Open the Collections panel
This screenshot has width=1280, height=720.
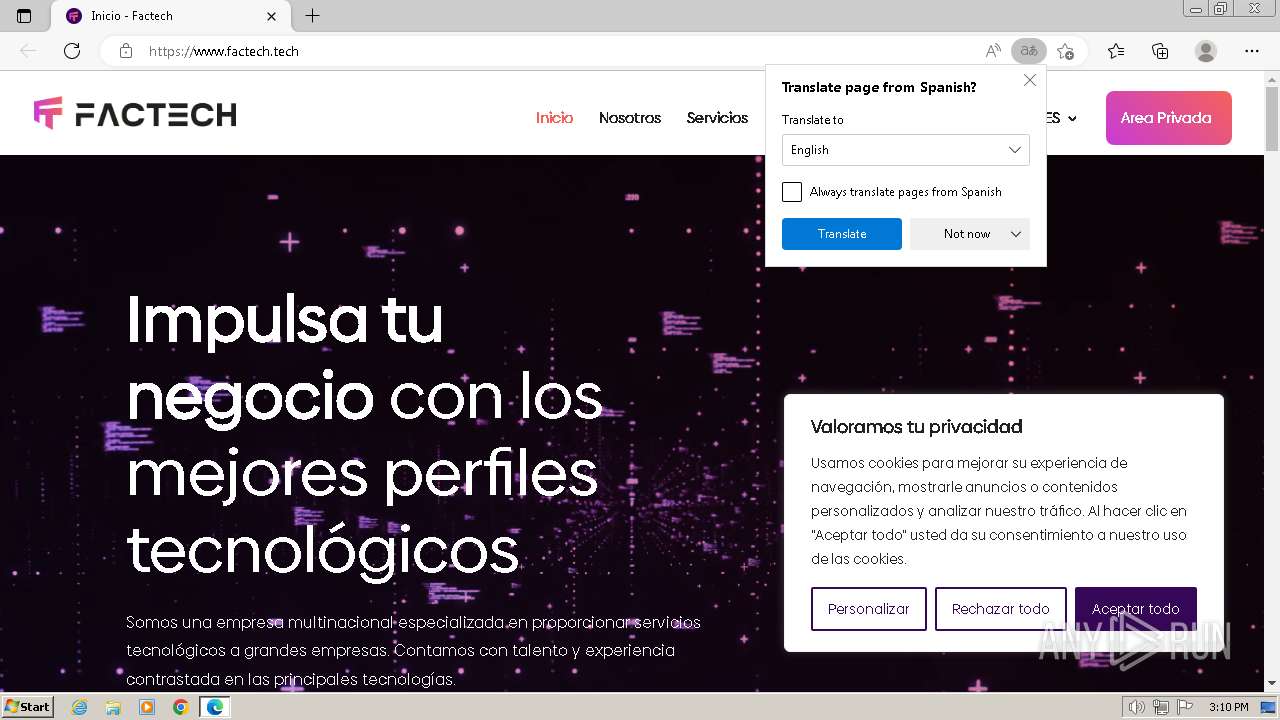coord(1160,51)
